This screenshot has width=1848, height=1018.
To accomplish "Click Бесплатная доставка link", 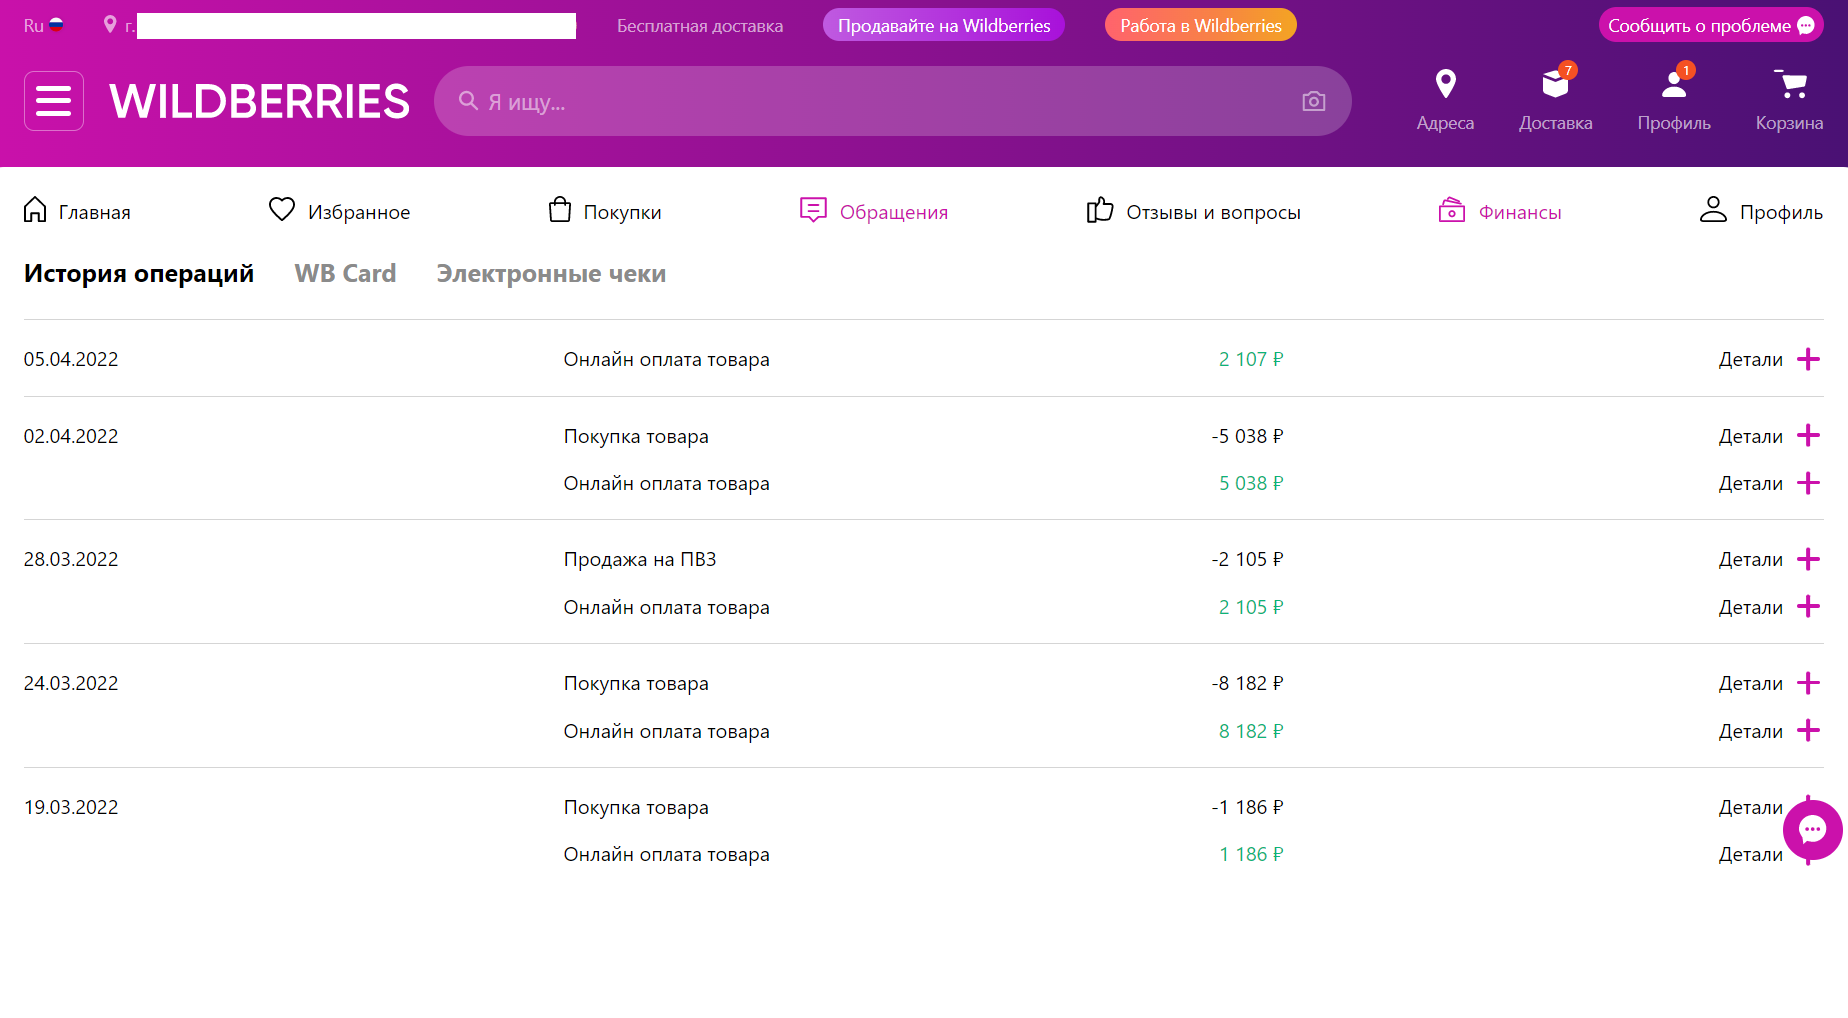I will coord(700,26).
